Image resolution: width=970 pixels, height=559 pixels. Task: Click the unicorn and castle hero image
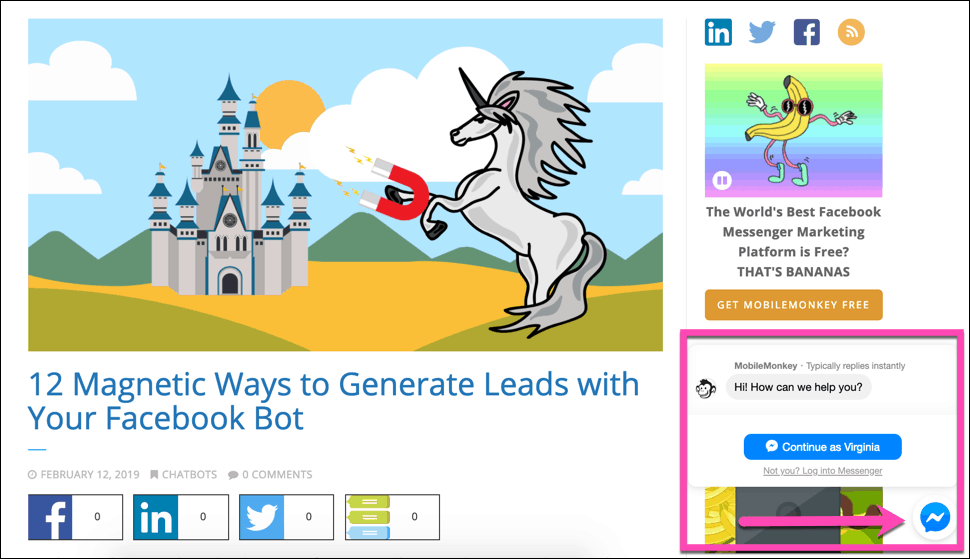click(x=345, y=185)
